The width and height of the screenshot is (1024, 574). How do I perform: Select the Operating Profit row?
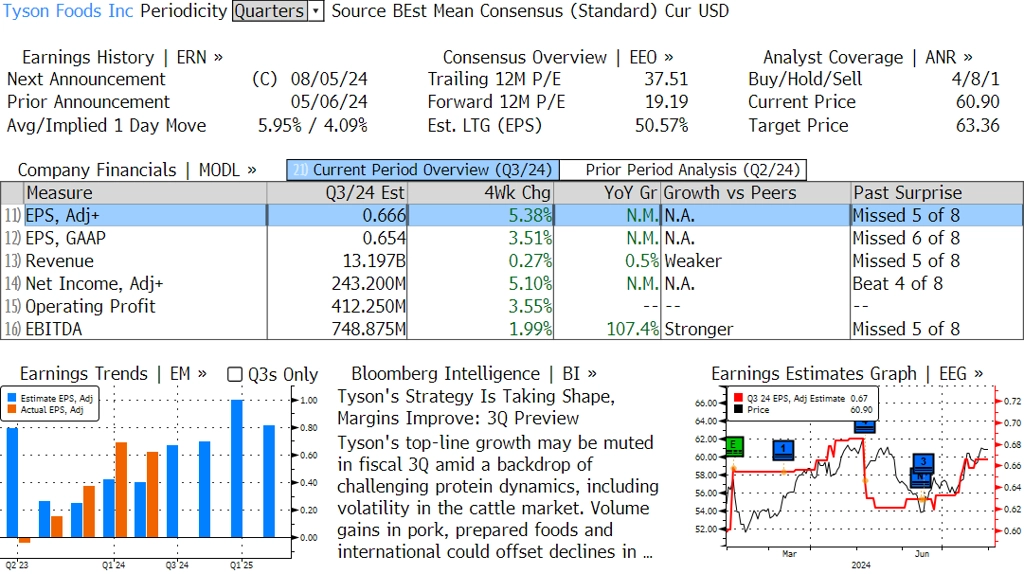(512, 306)
